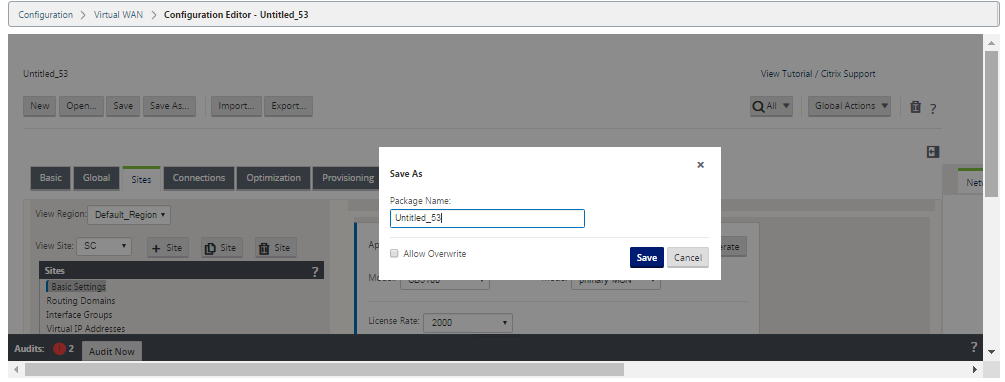
Task: Click the red audit error indicator
Action: [60, 349]
